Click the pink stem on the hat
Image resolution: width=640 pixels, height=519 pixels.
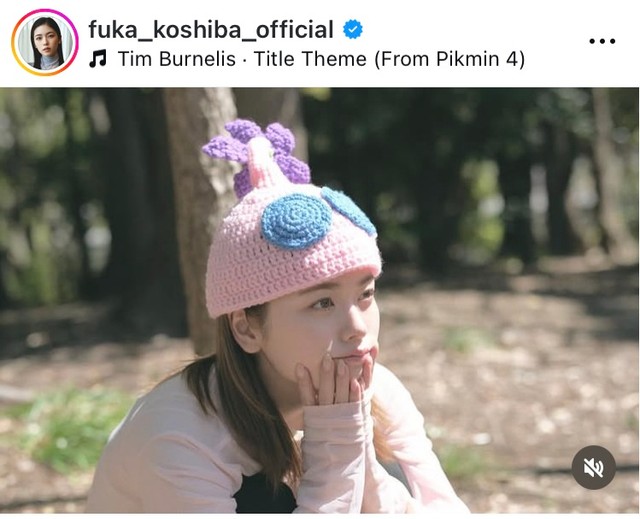(264, 163)
